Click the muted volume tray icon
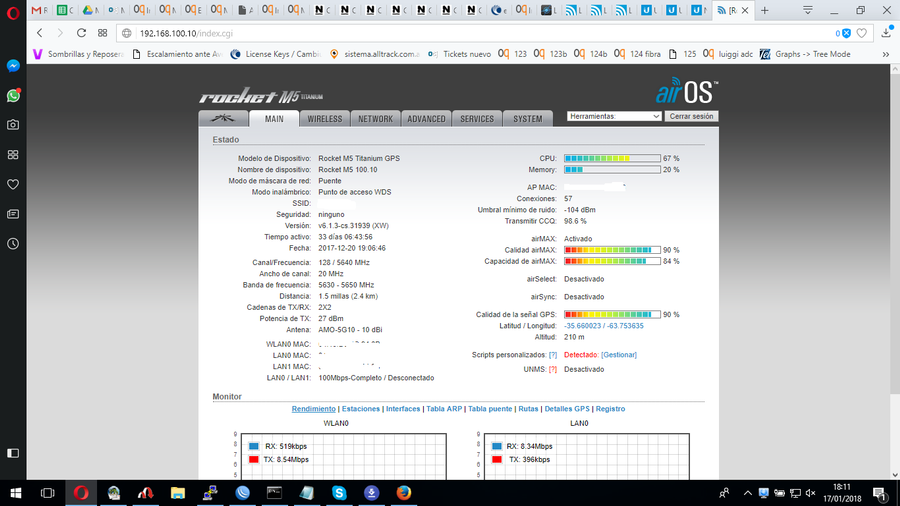 point(810,493)
